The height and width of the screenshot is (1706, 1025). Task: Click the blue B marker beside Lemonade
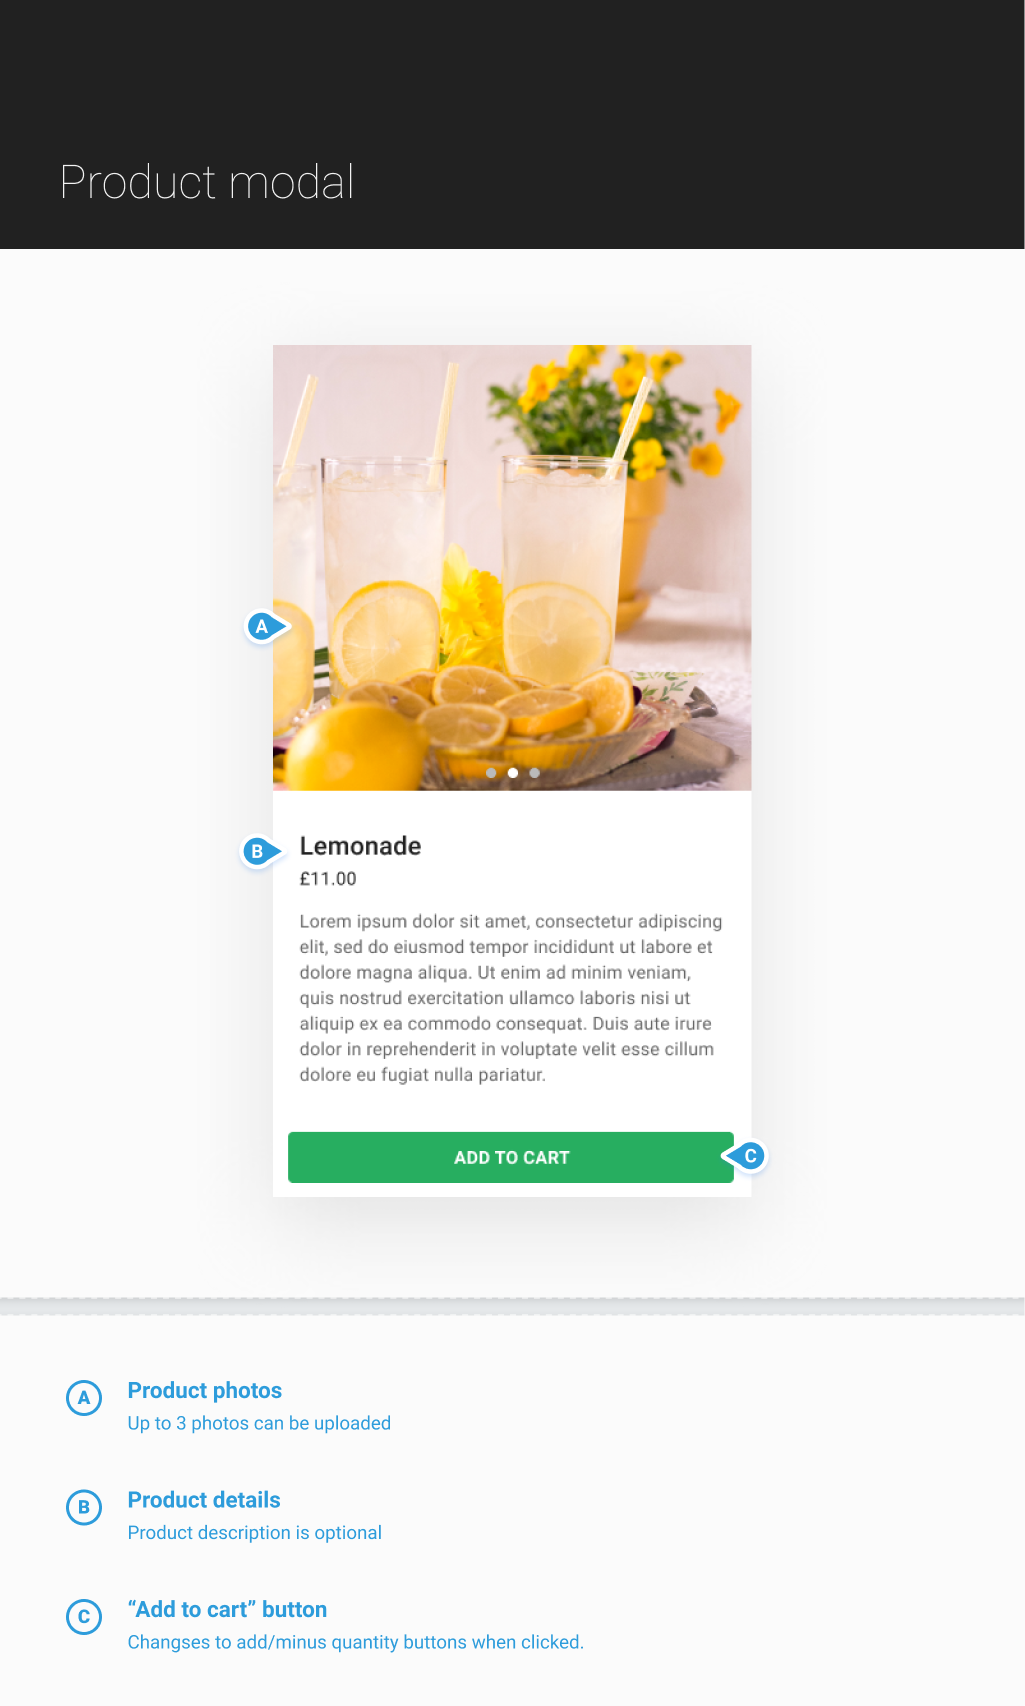260,851
